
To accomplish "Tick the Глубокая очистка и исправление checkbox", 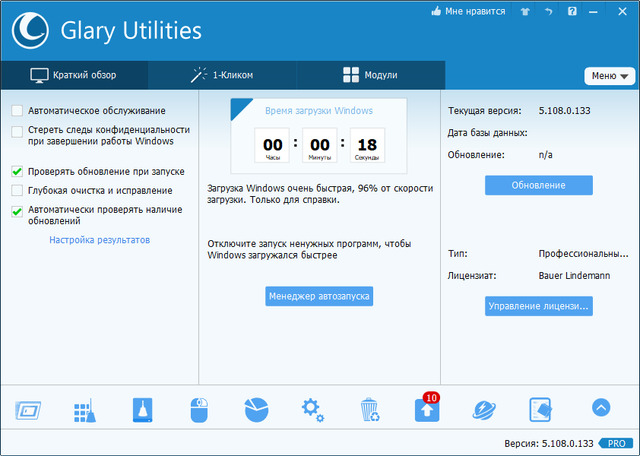I will pos(17,190).
